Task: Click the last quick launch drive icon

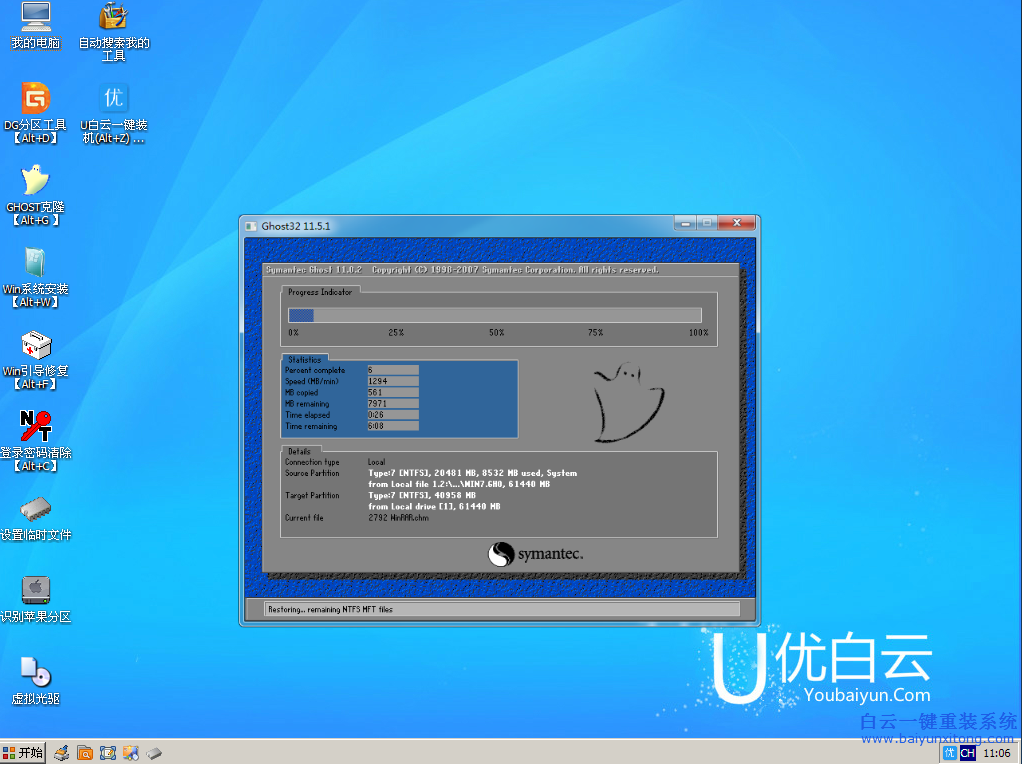Action: click(x=154, y=753)
